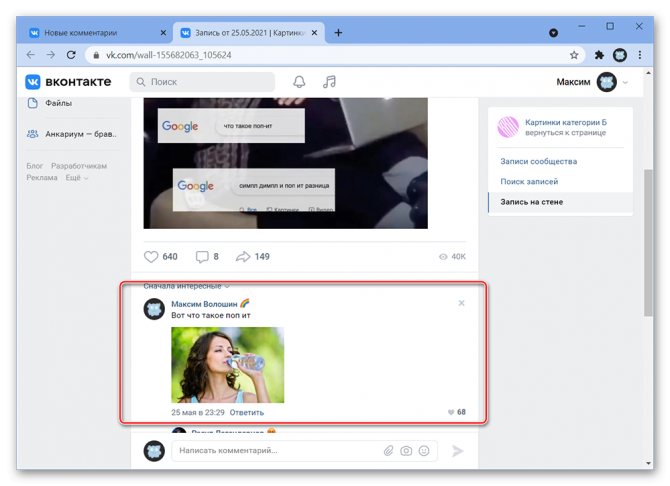Open the woman drinking water photo

click(x=227, y=365)
